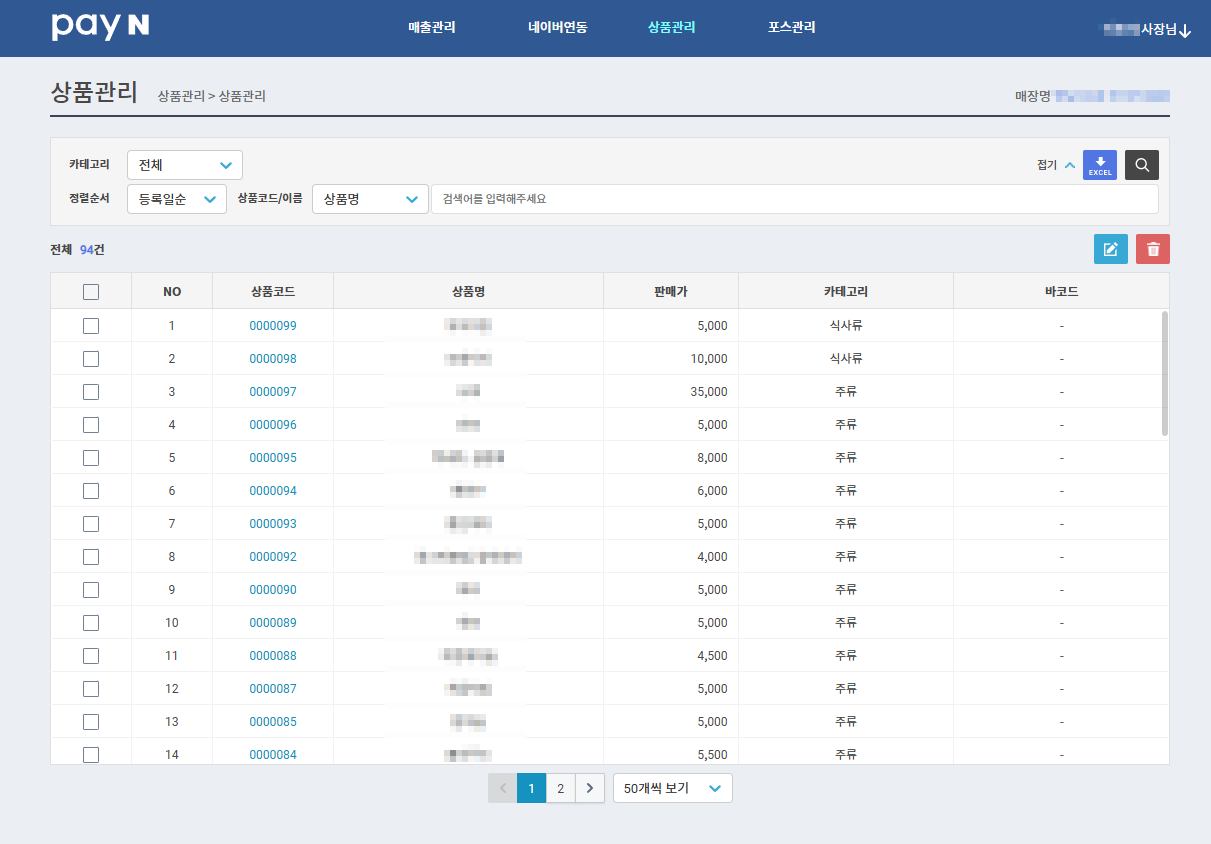Open product code 0000087 link
Viewport: 1211px width, 844px height.
273,689
